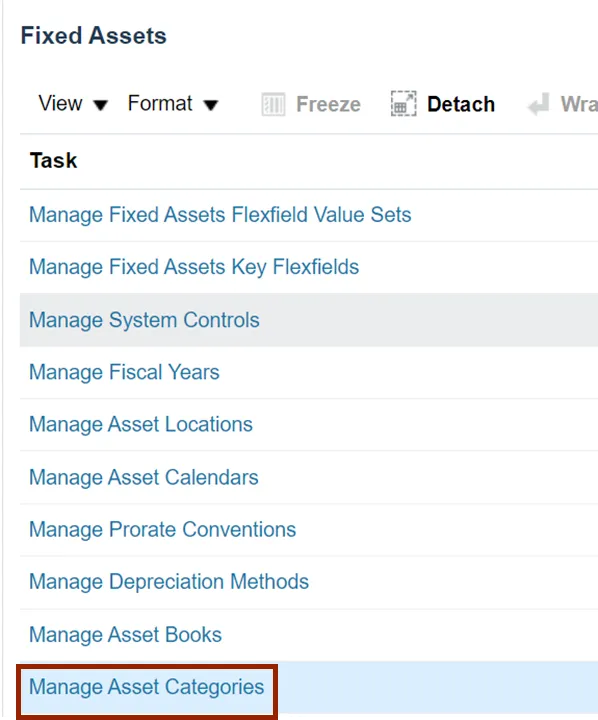Click the Freeze column icon
This screenshot has width=598, height=720.
273,104
